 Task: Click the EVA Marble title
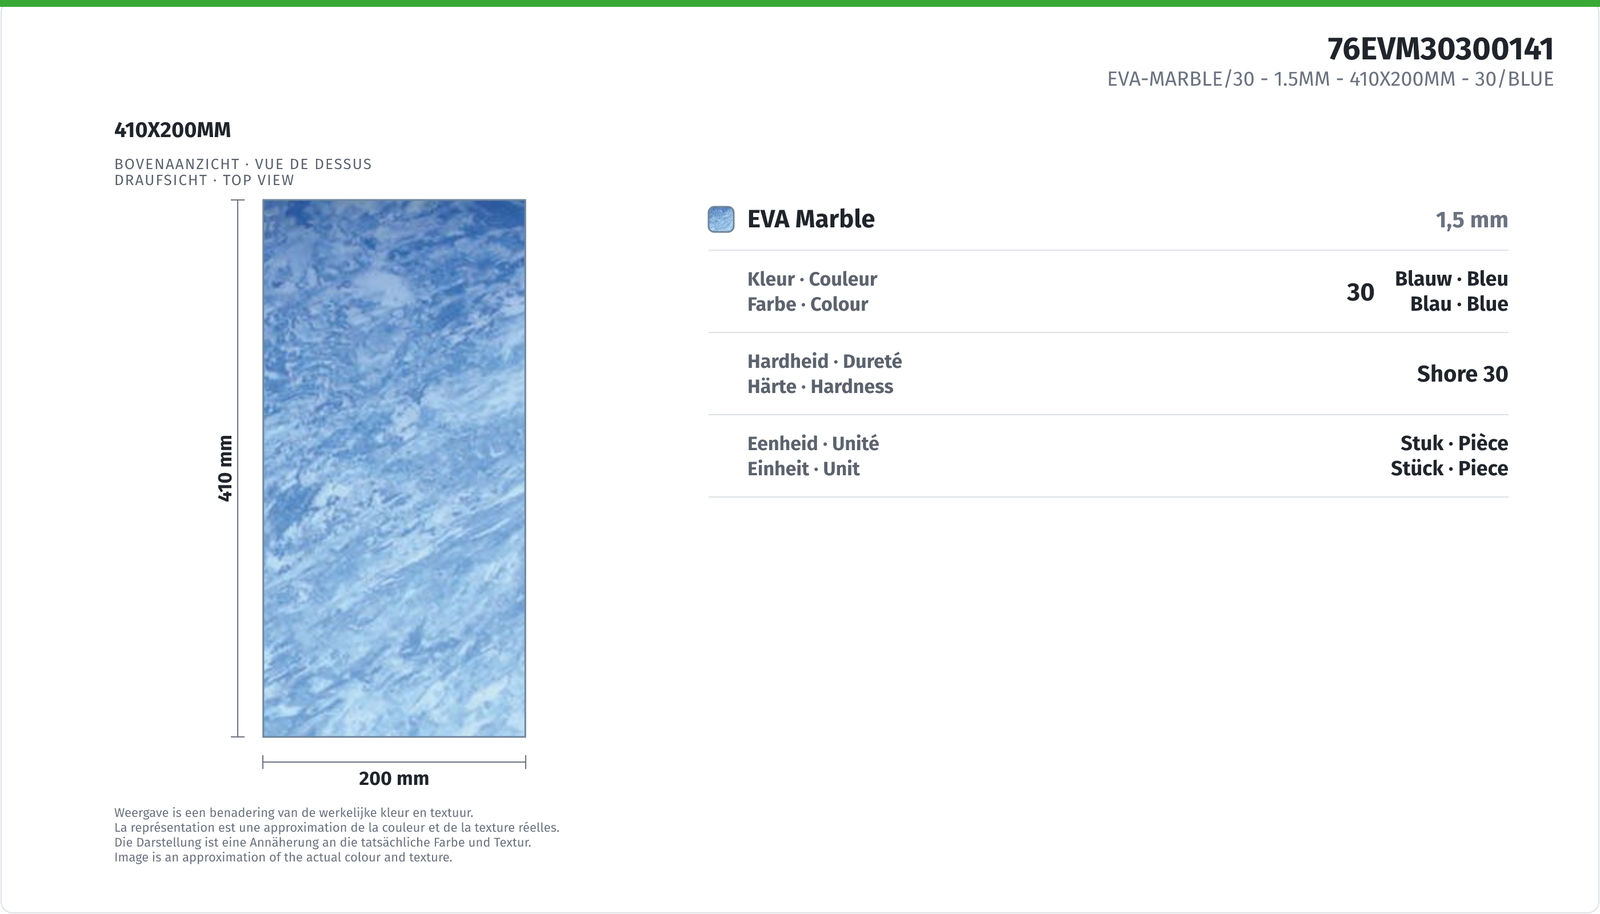pos(811,219)
